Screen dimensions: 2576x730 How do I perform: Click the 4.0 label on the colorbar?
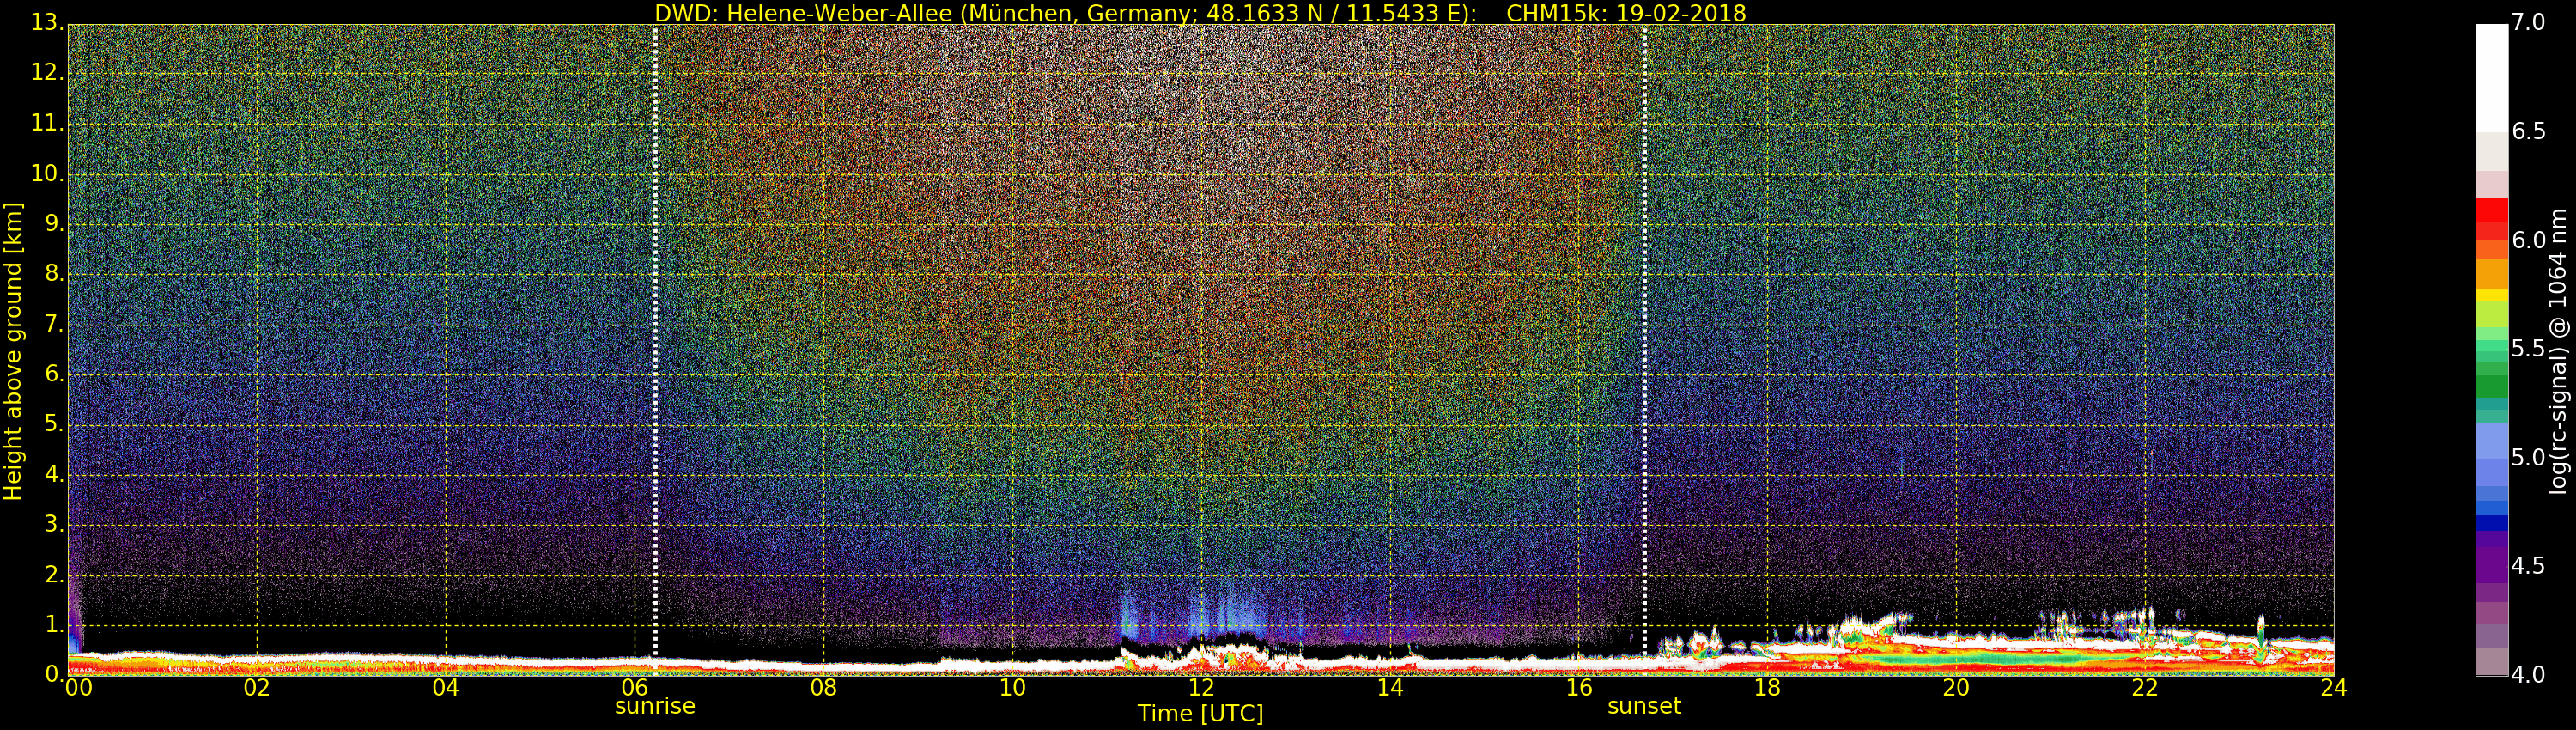coord(2528,675)
